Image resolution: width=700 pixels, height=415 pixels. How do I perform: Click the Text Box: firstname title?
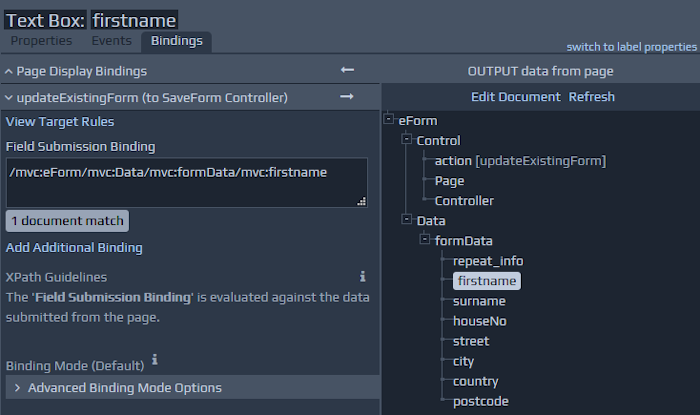(91, 20)
